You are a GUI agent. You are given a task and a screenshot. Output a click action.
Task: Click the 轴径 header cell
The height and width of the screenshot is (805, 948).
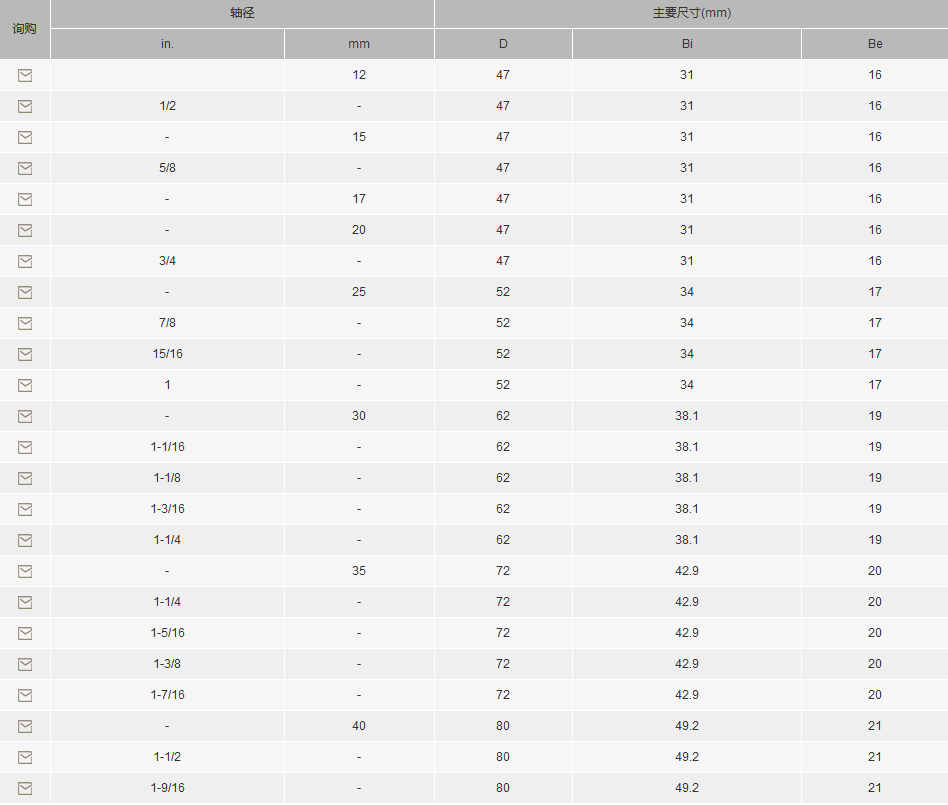242,13
